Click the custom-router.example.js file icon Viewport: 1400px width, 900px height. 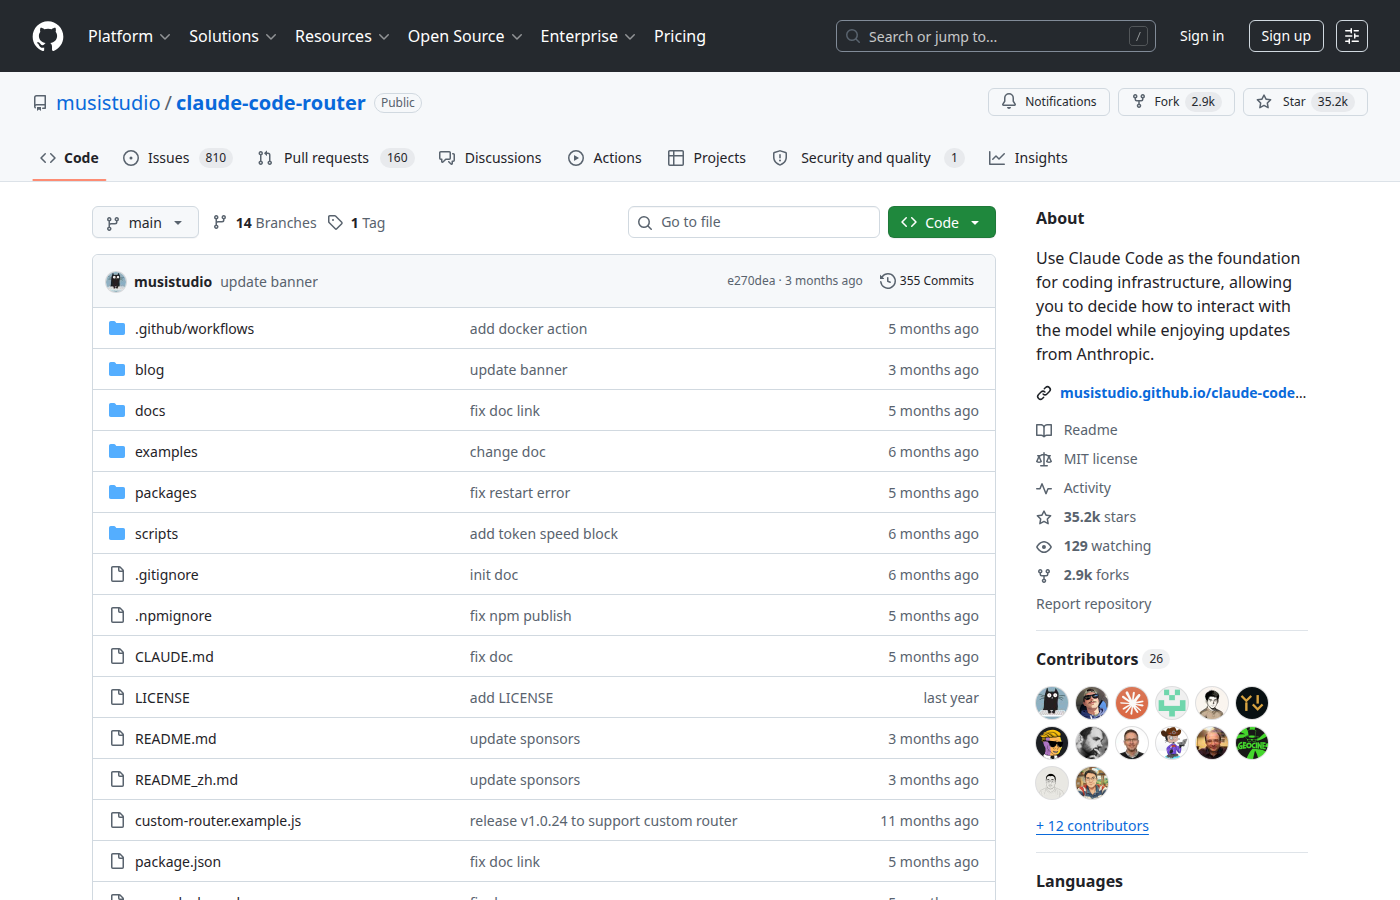117,820
